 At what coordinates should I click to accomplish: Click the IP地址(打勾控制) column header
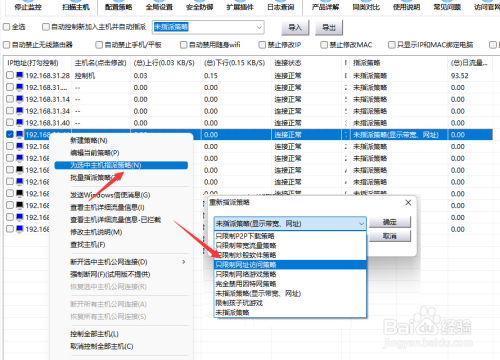(33, 63)
